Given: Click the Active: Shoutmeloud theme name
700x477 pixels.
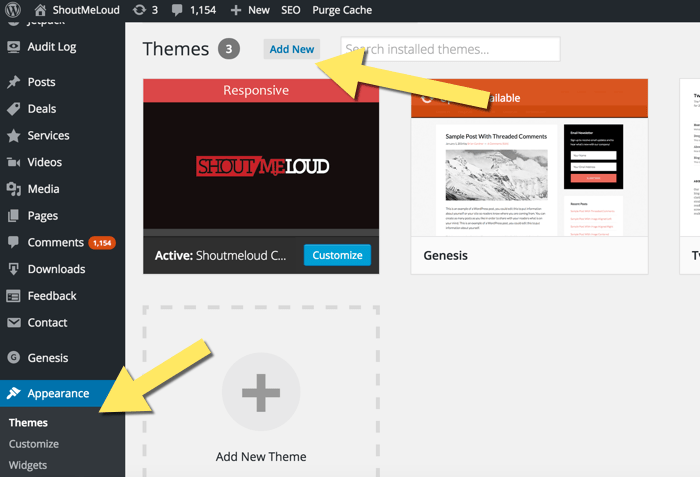Looking at the screenshot, I should 221,255.
